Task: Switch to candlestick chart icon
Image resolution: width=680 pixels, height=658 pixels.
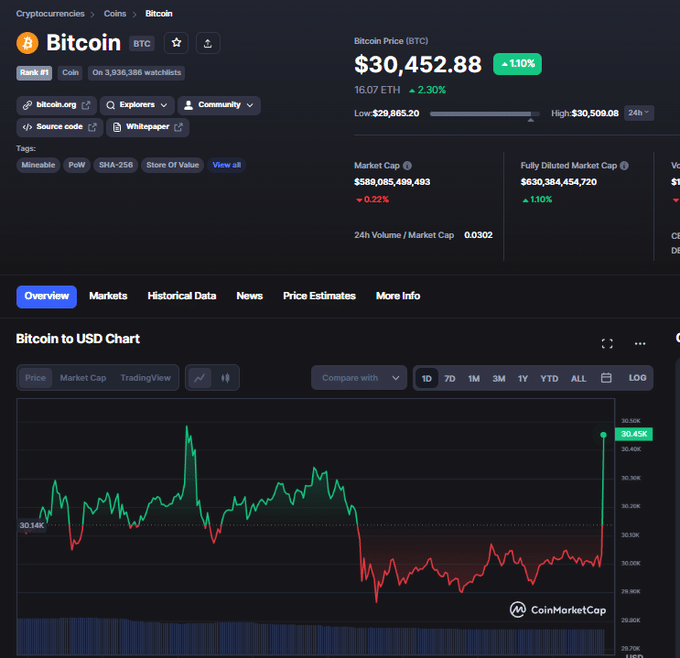Action: click(x=225, y=378)
